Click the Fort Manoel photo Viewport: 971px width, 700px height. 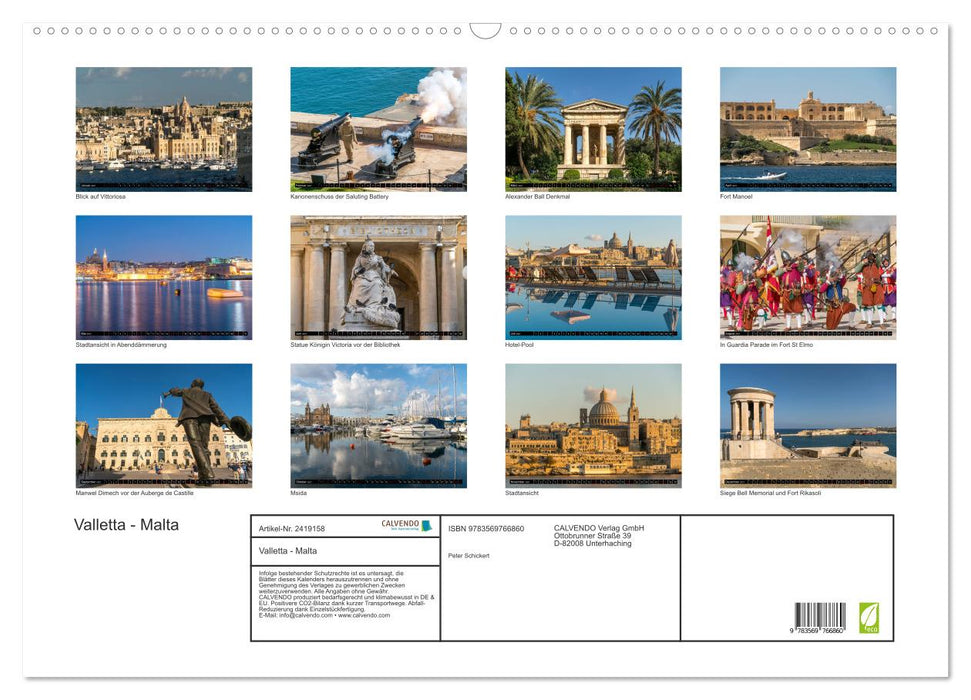tap(808, 129)
